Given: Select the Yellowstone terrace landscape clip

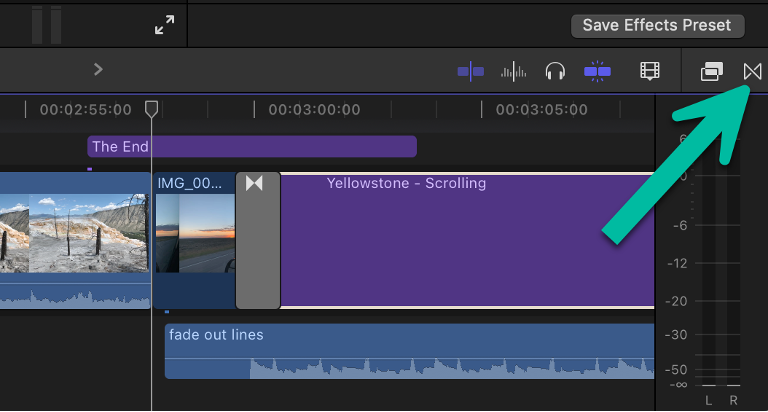Looking at the screenshot, I should 75,241.
